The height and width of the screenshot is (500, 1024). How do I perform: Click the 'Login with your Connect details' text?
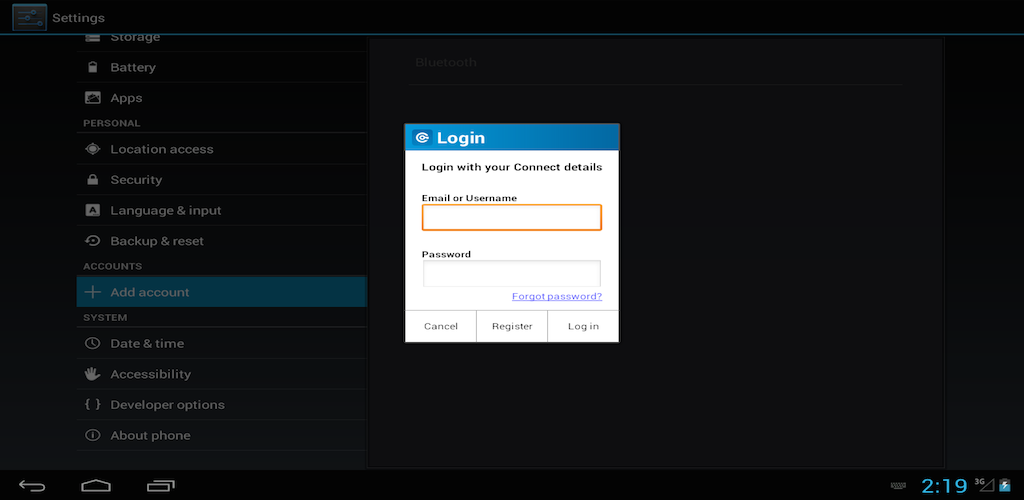pyautogui.click(x=512, y=167)
